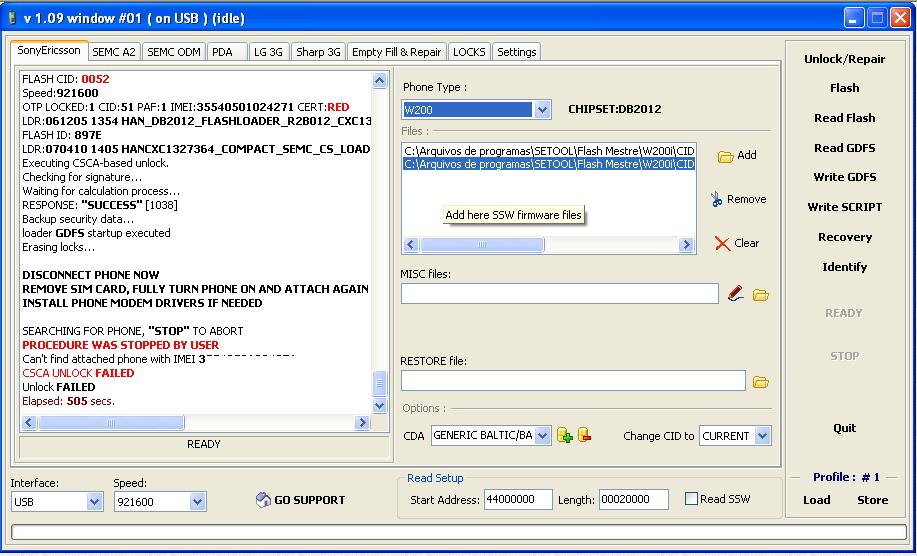Expand the CDA GENERIC BALTIC dropdown
This screenshot has width=917, height=556.
click(x=542, y=436)
